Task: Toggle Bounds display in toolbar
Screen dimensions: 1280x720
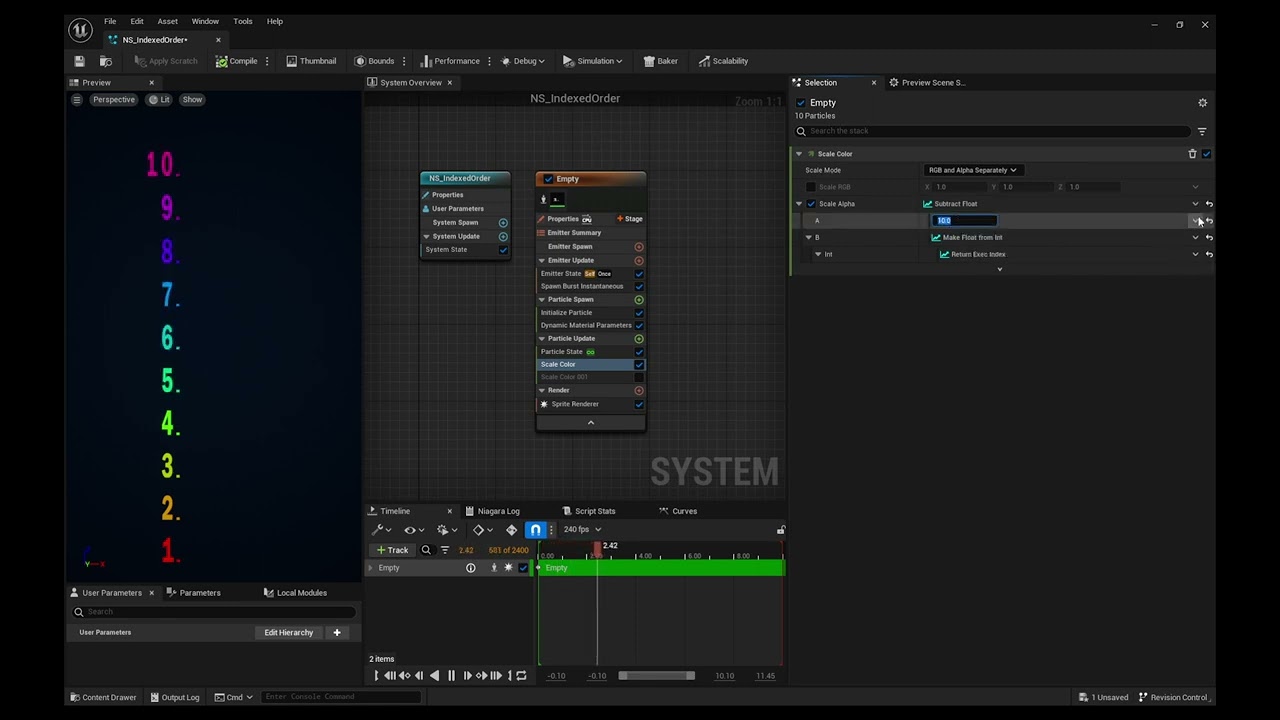Action: pos(375,61)
